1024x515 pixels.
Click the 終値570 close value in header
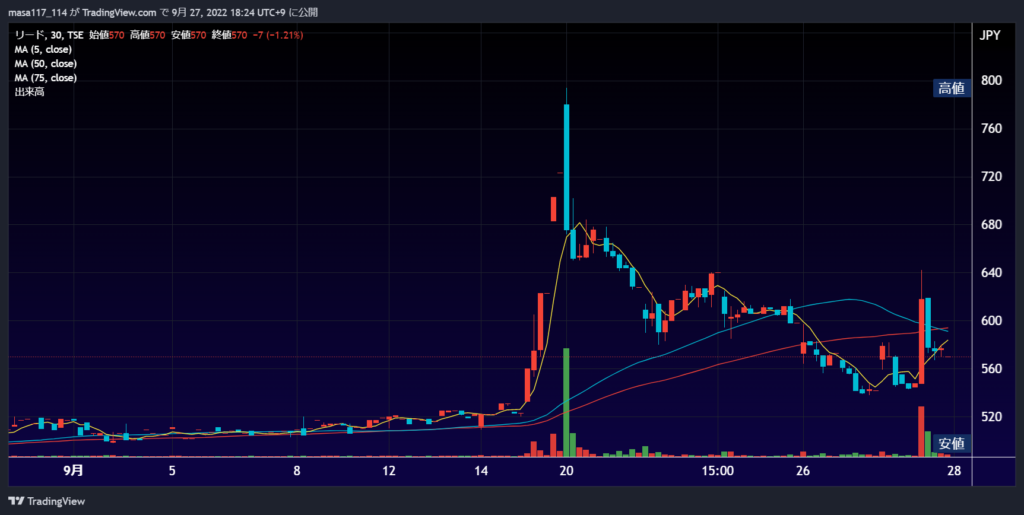(229, 36)
